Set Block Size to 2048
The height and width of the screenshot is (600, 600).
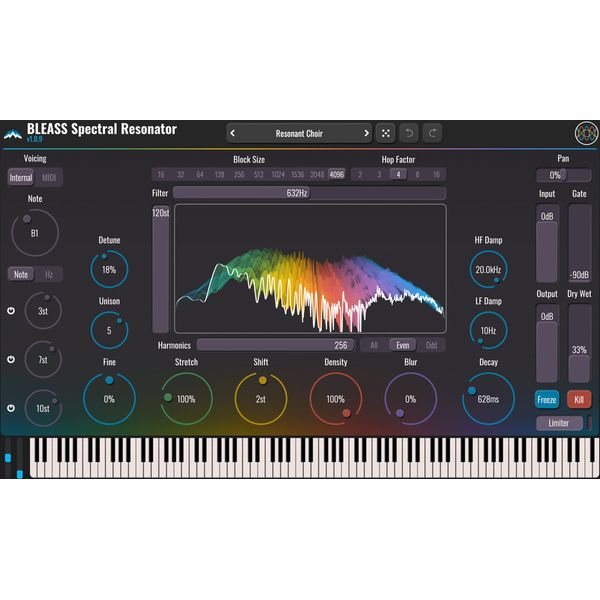pyautogui.click(x=317, y=174)
